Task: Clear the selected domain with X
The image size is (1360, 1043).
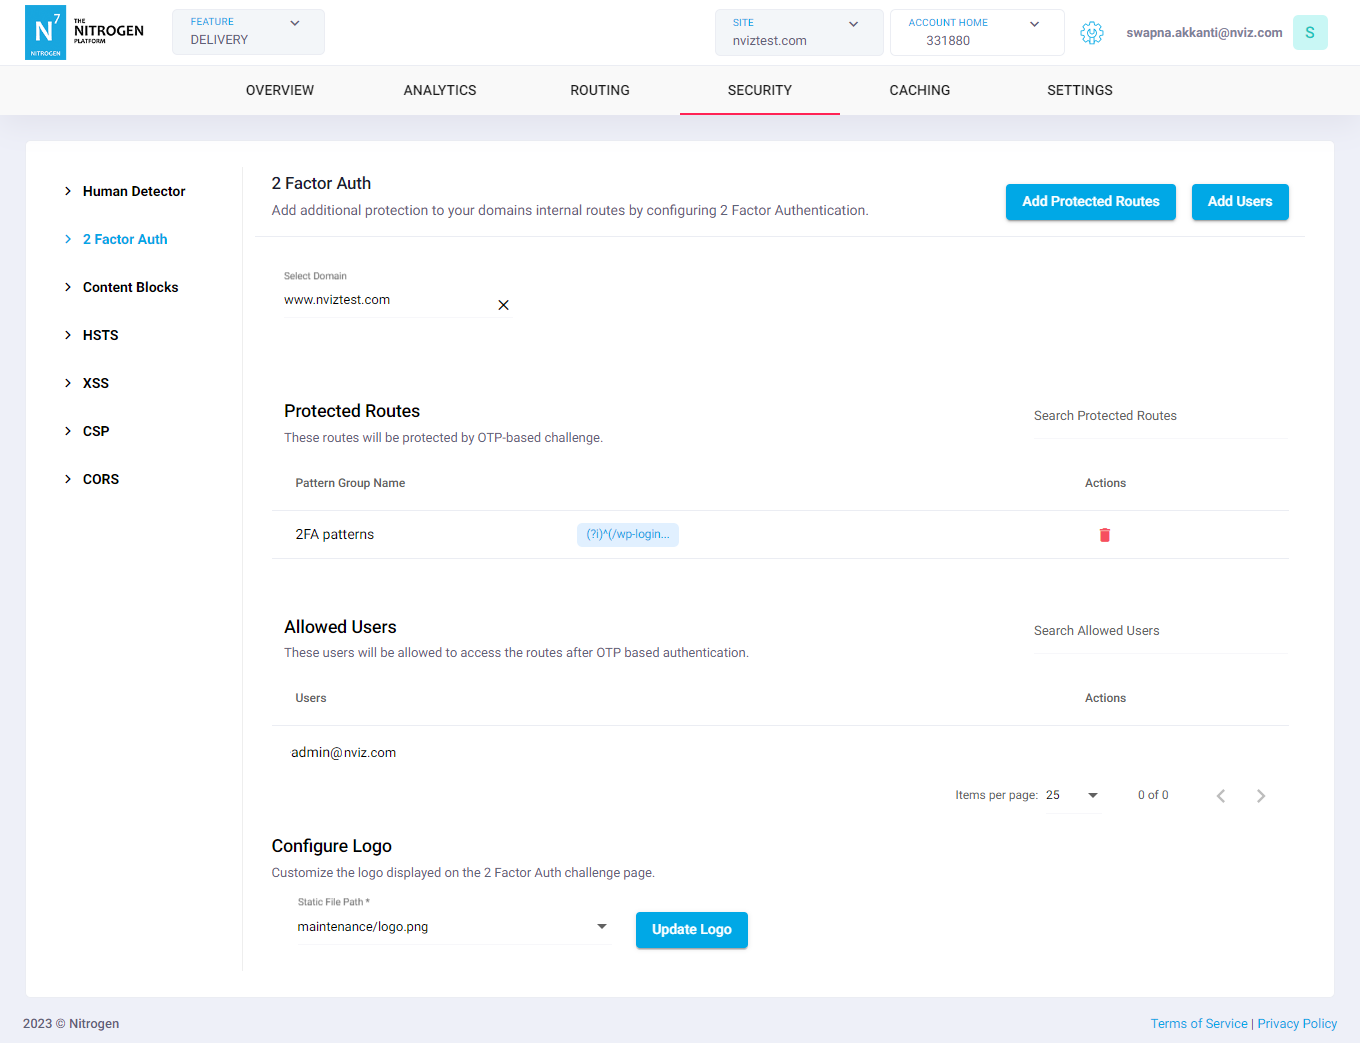Action: pyautogui.click(x=503, y=305)
